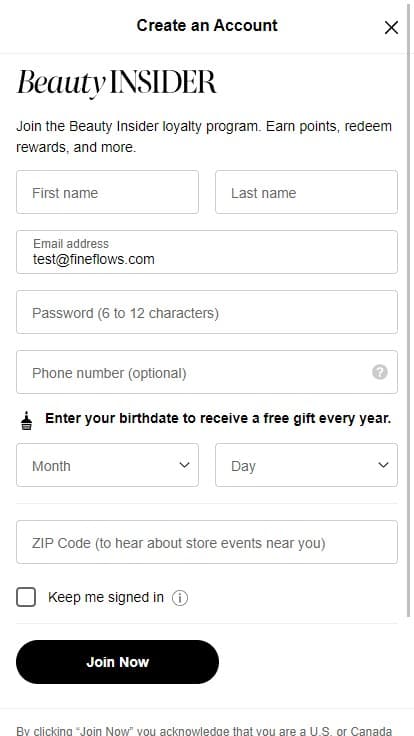414x736 pixels.
Task: Select the Password field
Action: click(x=207, y=312)
